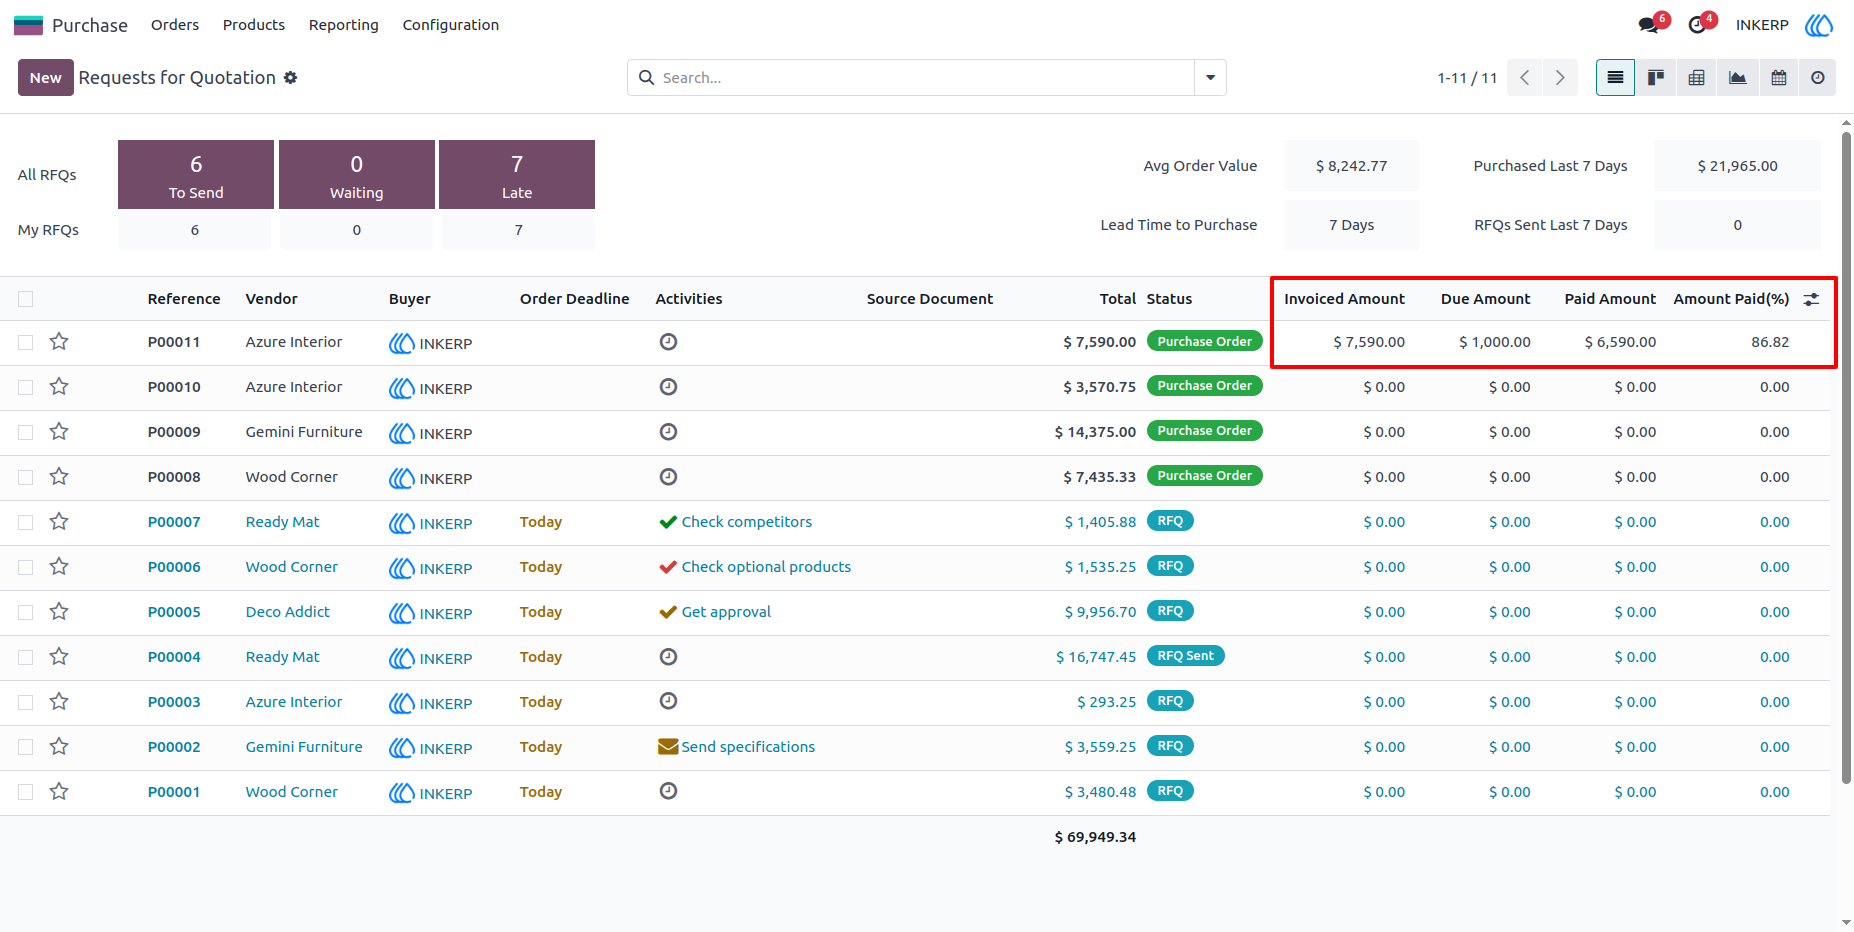Switch to activity view

tap(1818, 77)
